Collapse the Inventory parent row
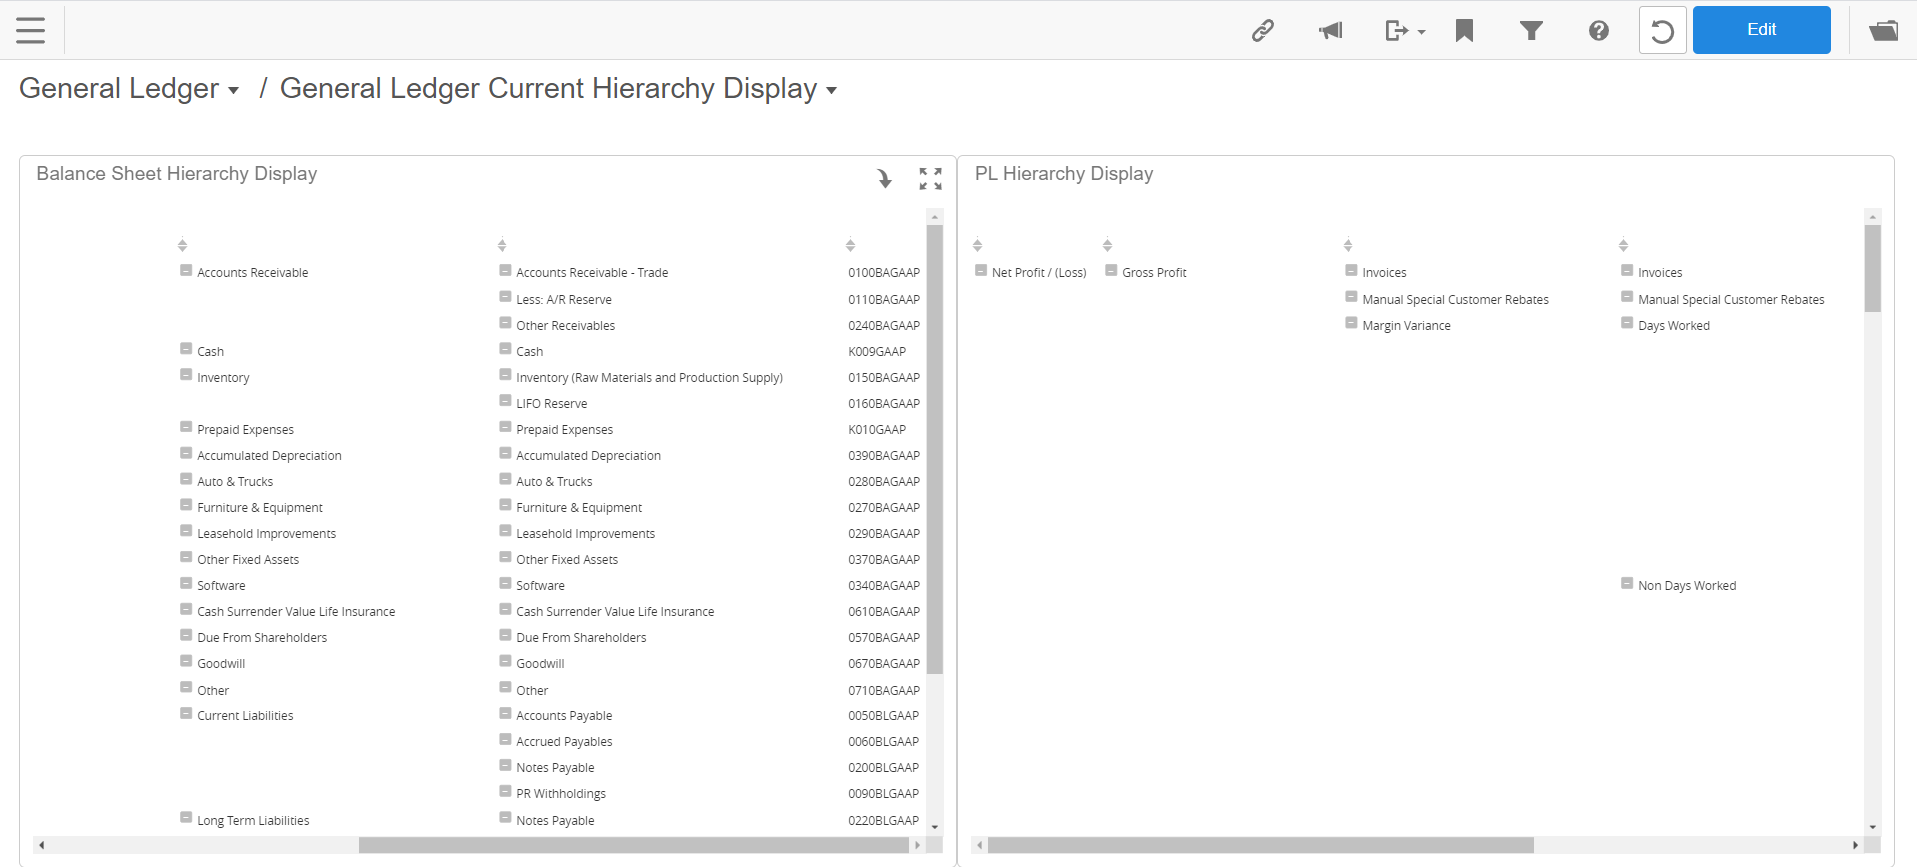 [x=186, y=375]
